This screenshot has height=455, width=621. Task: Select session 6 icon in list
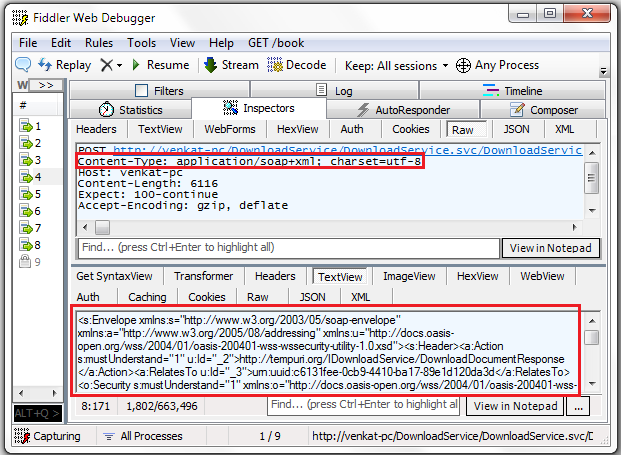pos(26,211)
